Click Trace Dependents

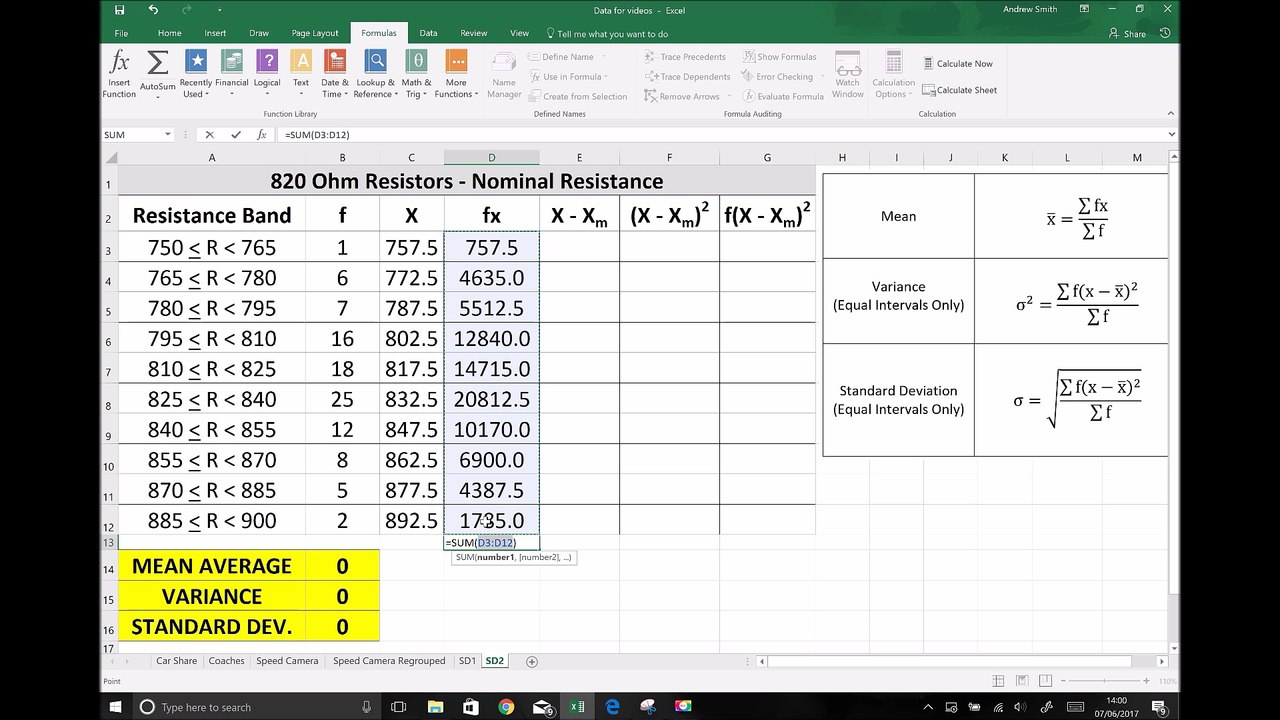coord(687,77)
